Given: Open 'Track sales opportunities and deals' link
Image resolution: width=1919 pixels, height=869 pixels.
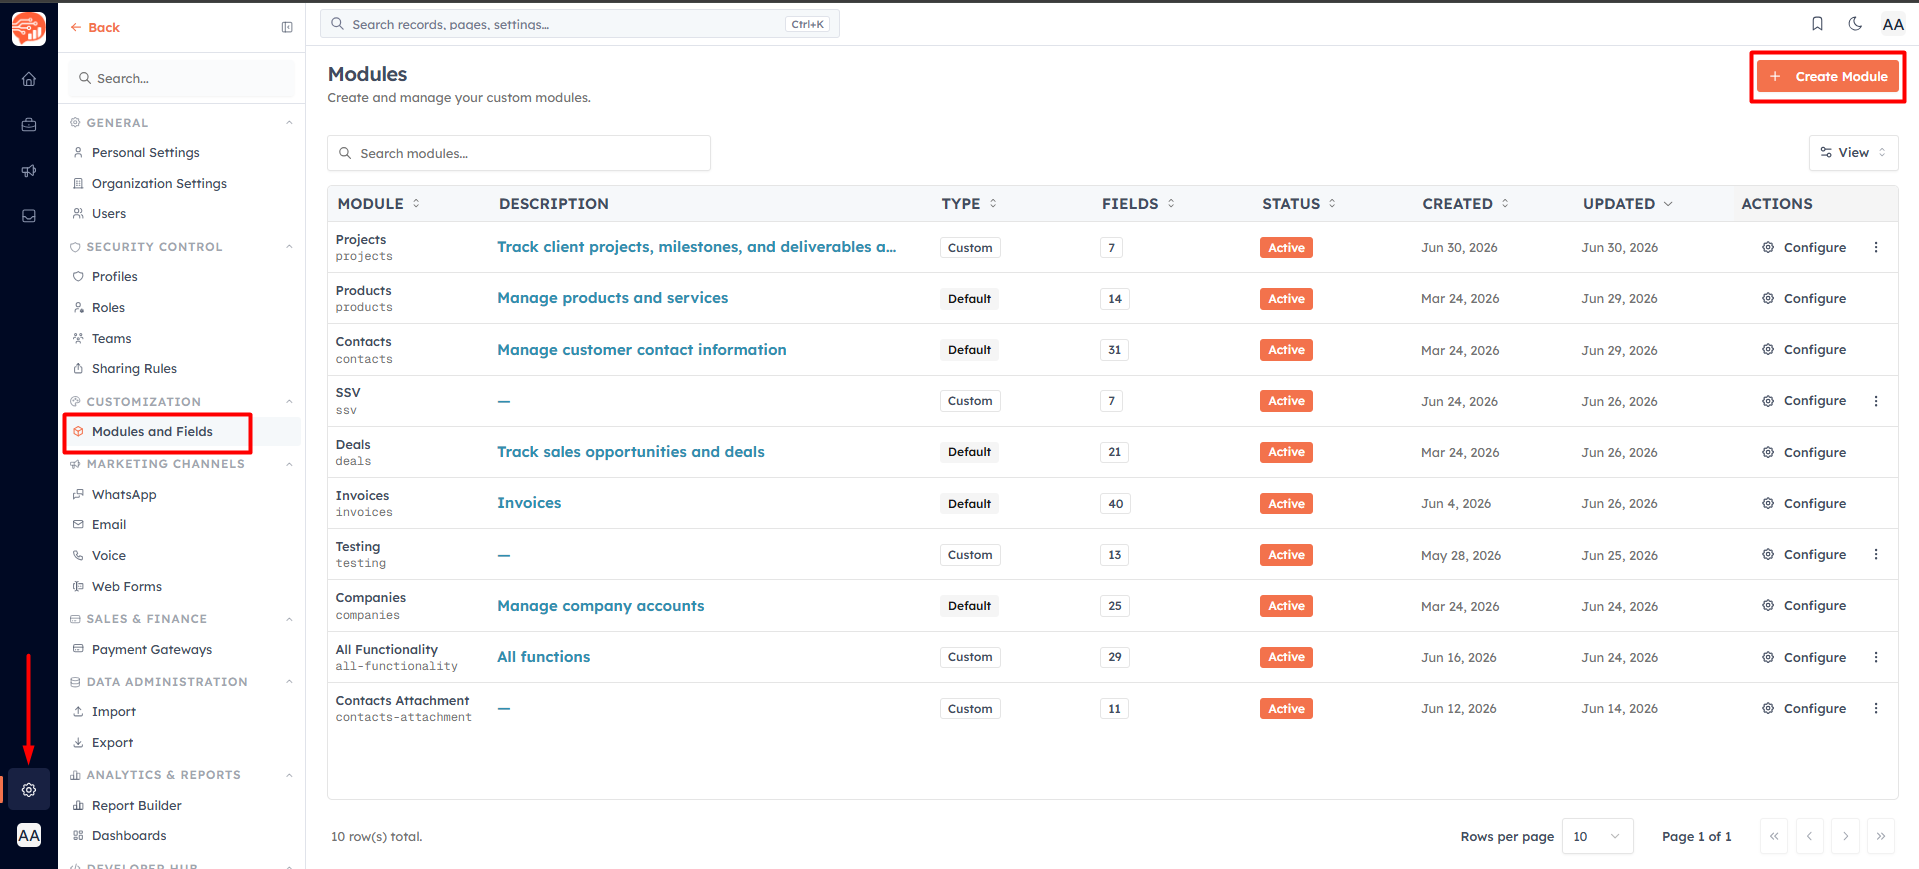Looking at the screenshot, I should coord(630,452).
